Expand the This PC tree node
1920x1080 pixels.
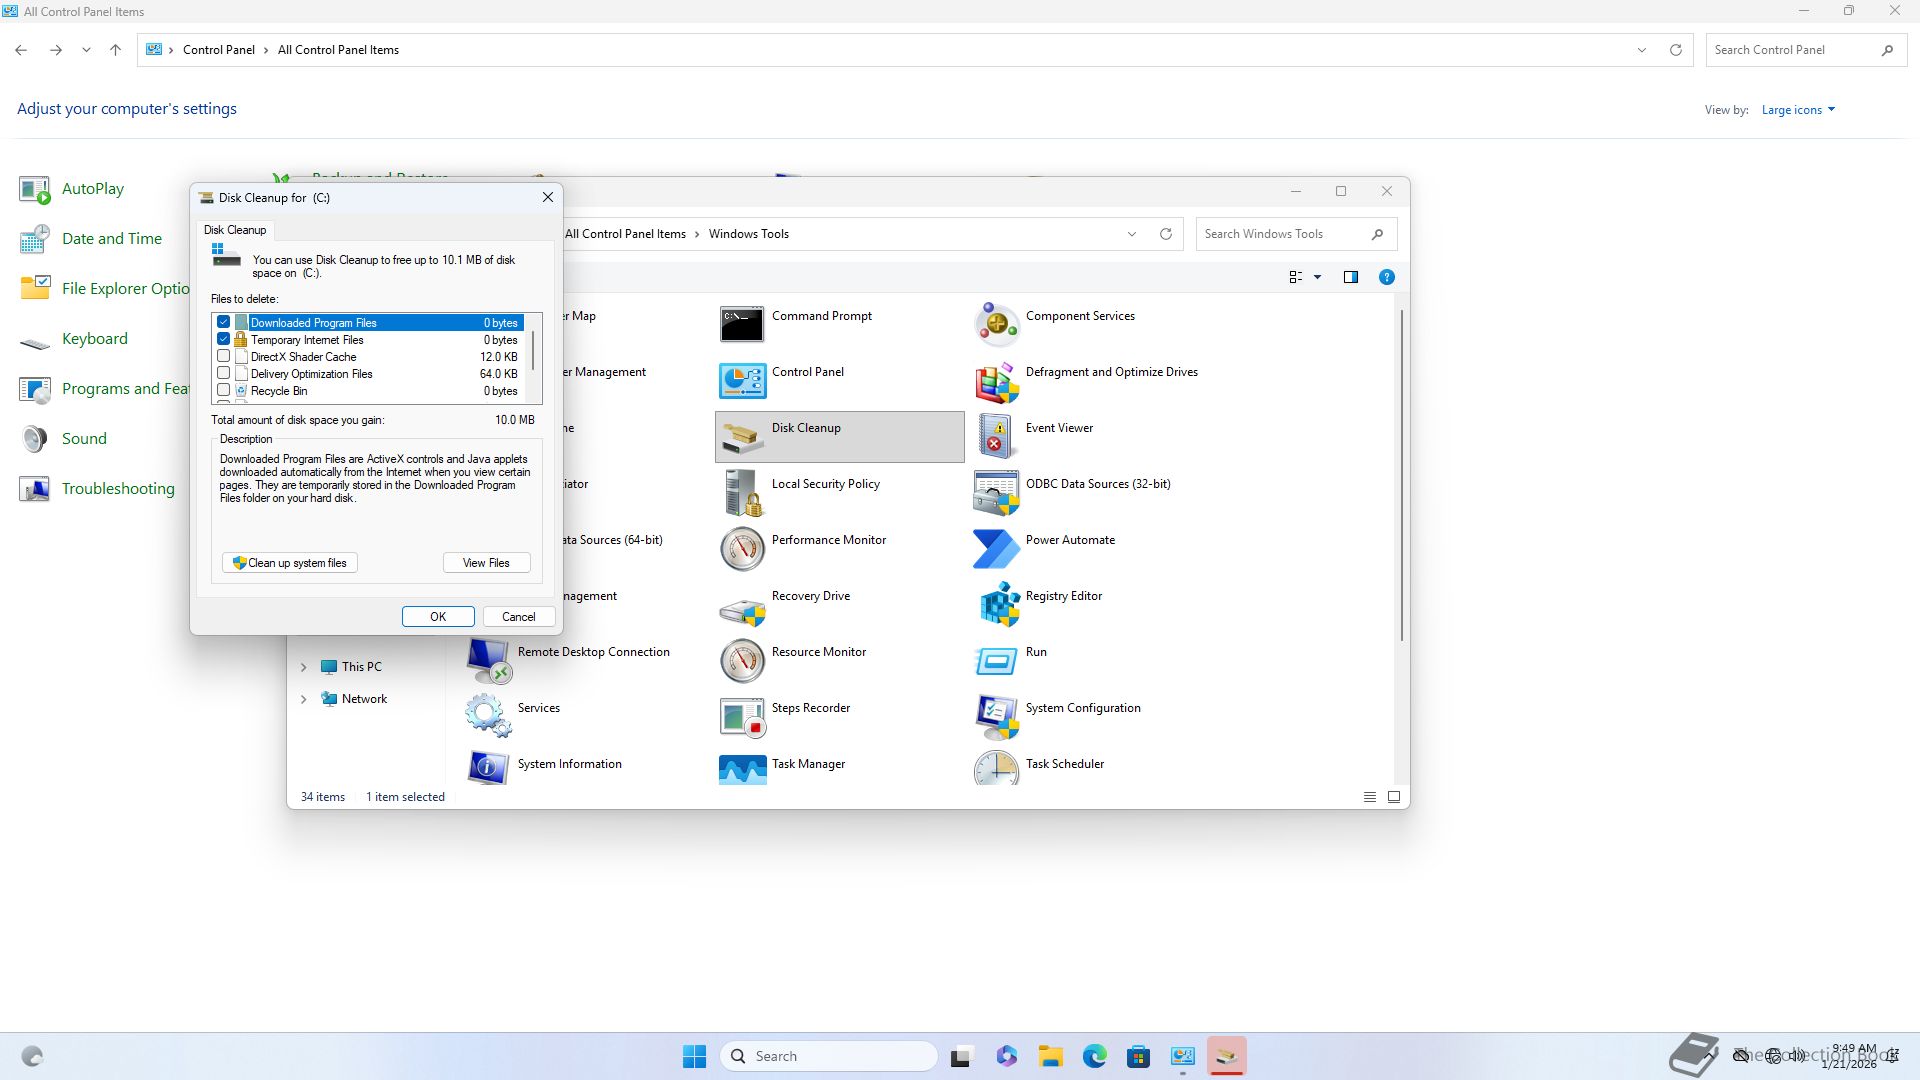pyautogui.click(x=304, y=667)
